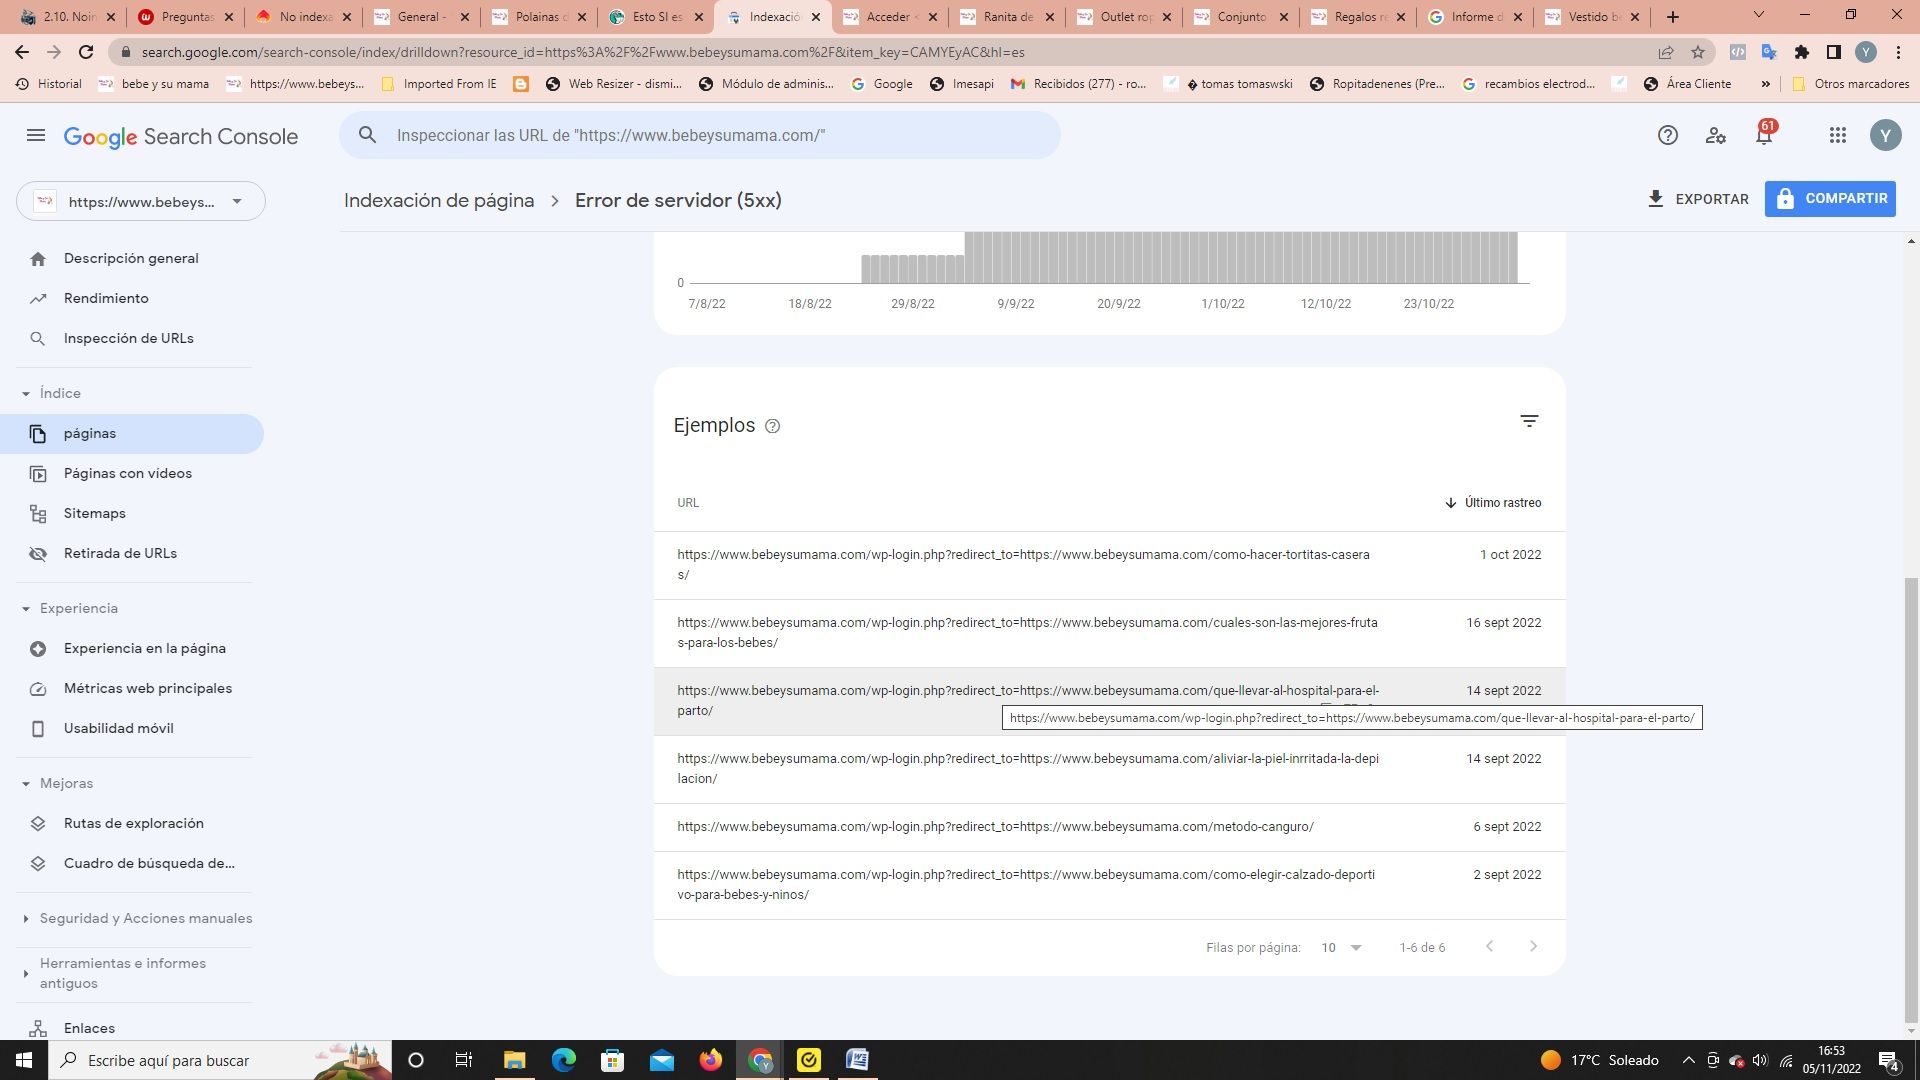Select the metodo-canguro URL row
The image size is (1920, 1080).
tap(1109, 827)
